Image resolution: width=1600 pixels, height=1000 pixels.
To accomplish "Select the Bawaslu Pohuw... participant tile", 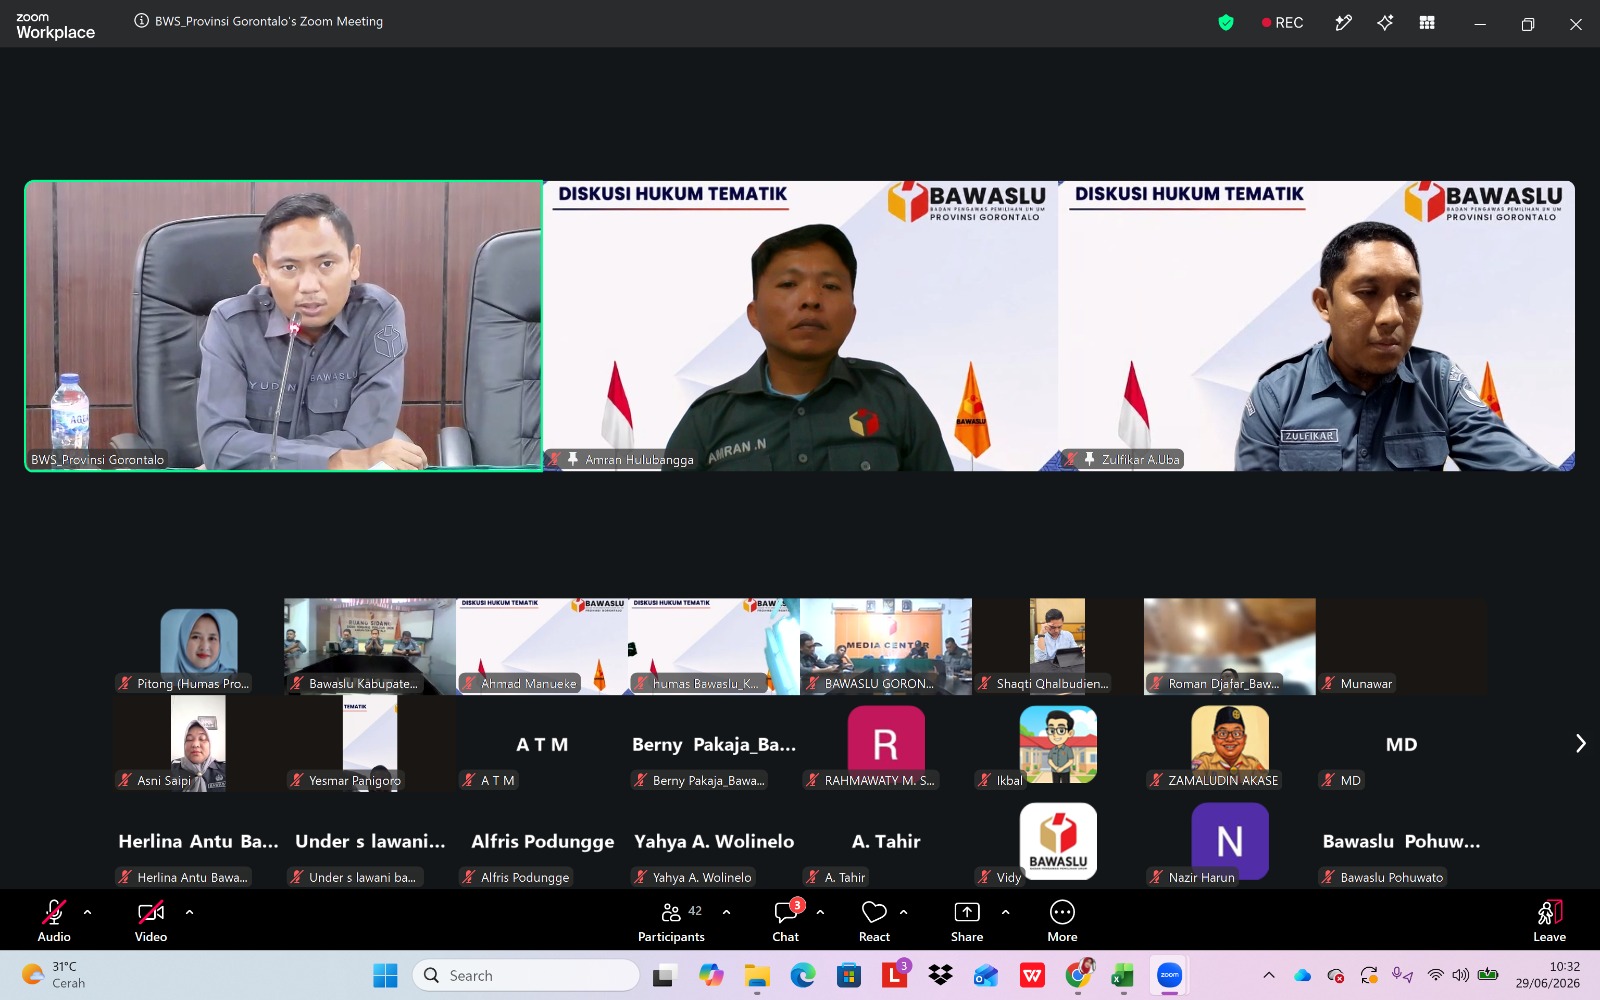I will click(1402, 840).
